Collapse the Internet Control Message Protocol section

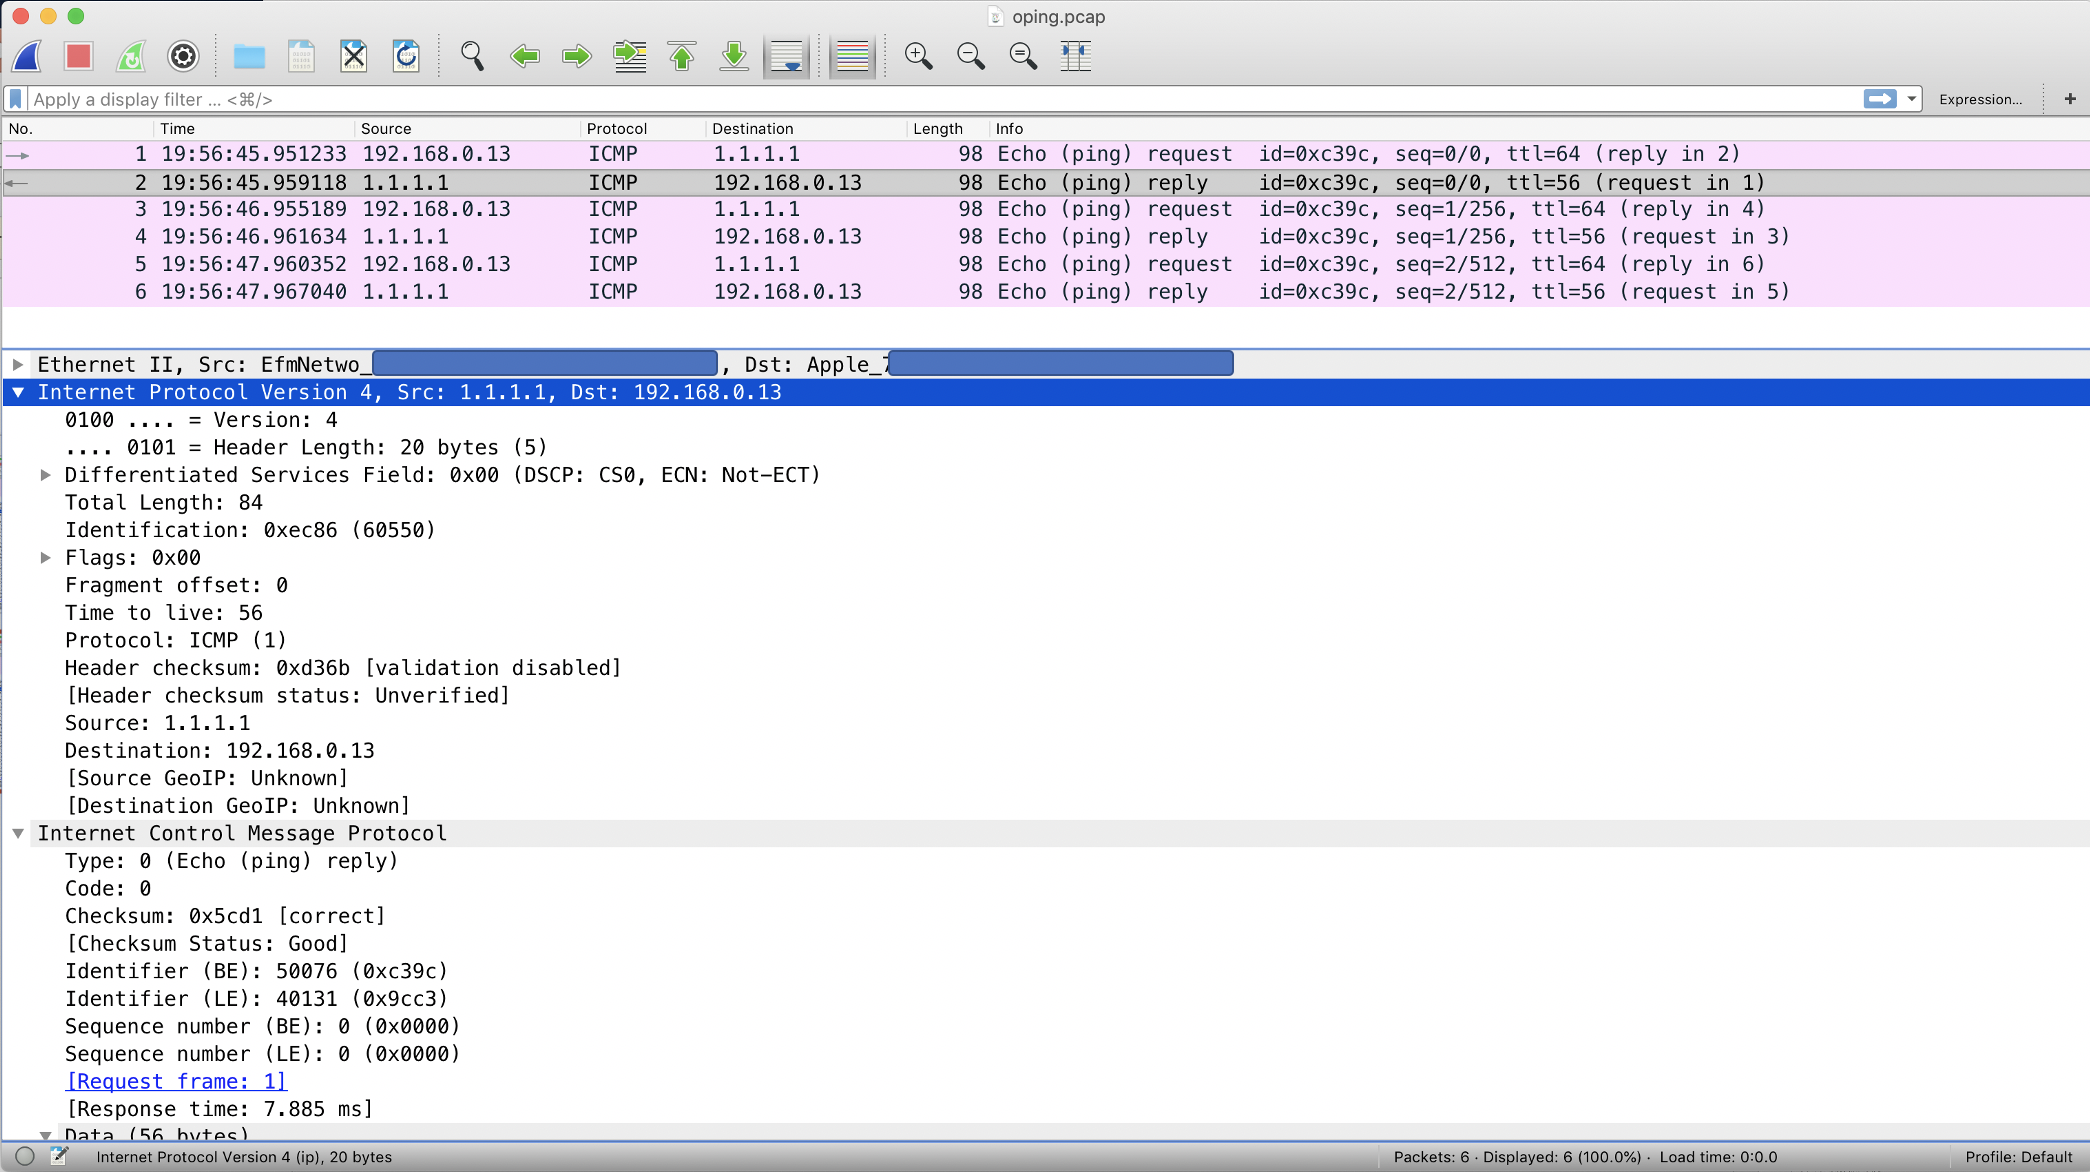tap(18, 833)
